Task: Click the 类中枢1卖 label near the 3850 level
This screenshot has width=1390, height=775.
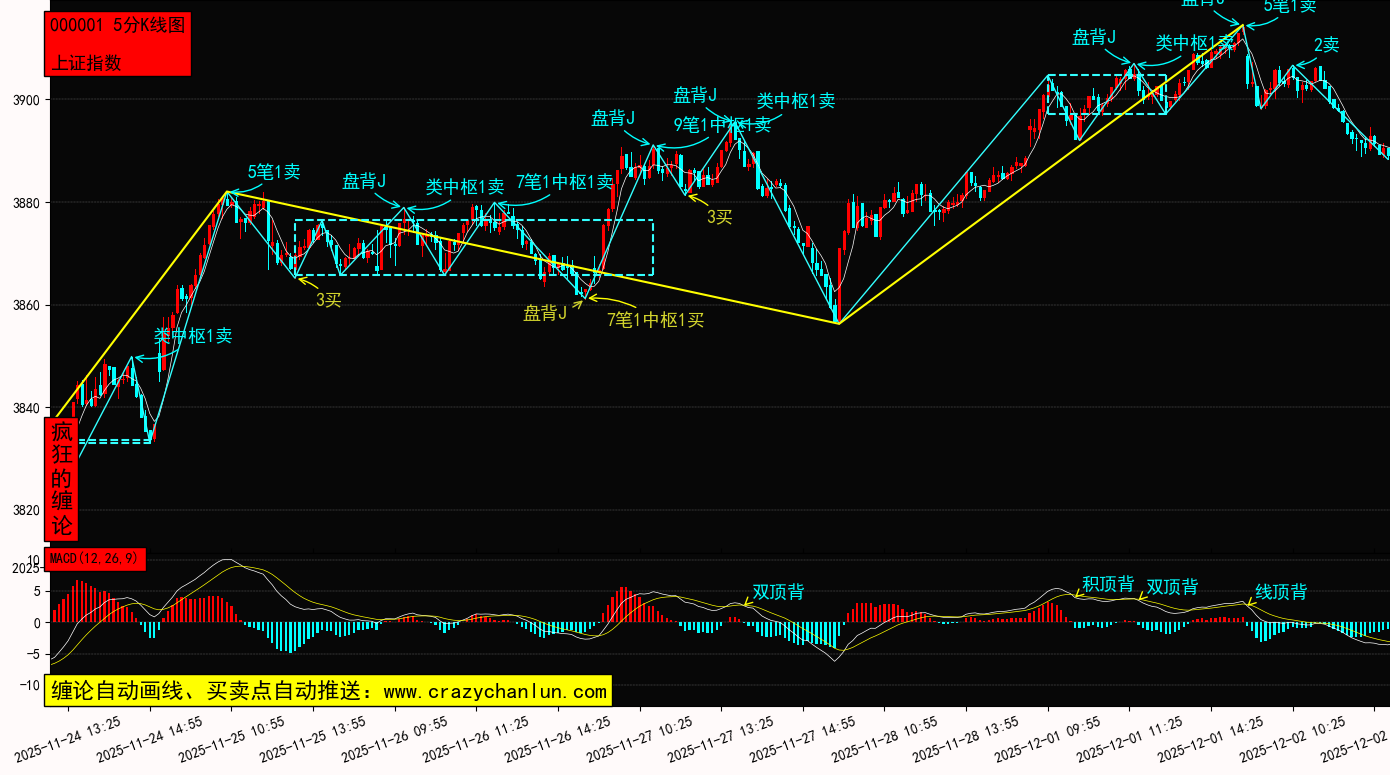Action: 193,336
